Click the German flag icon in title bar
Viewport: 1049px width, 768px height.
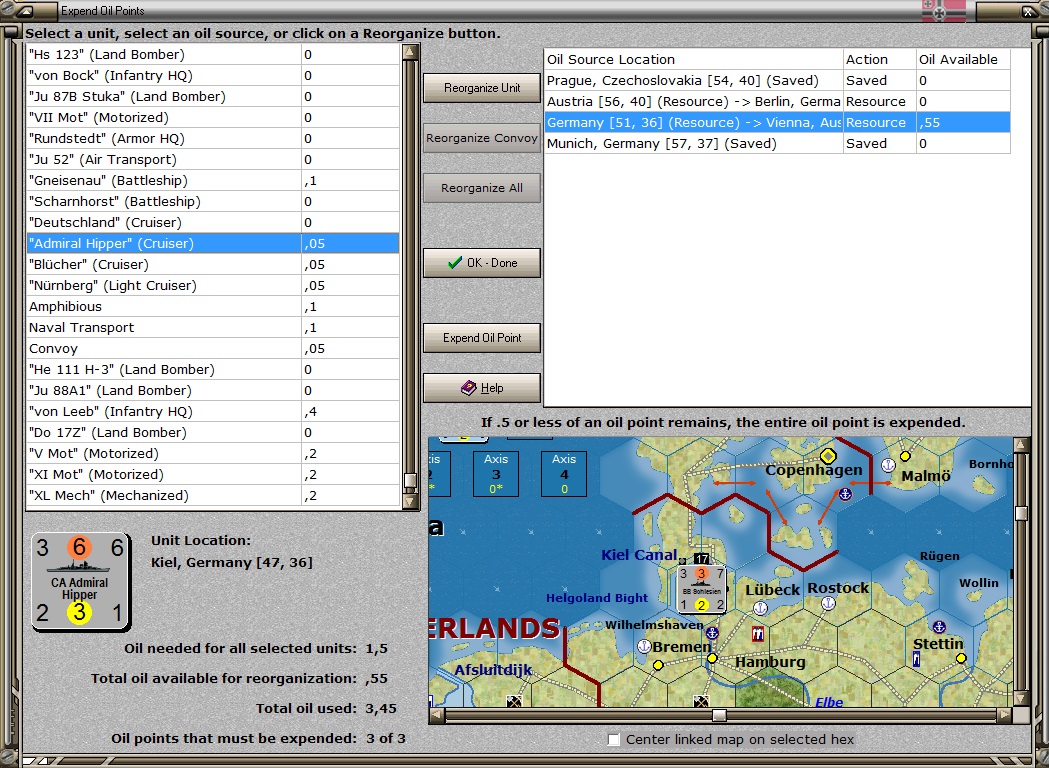[943, 11]
